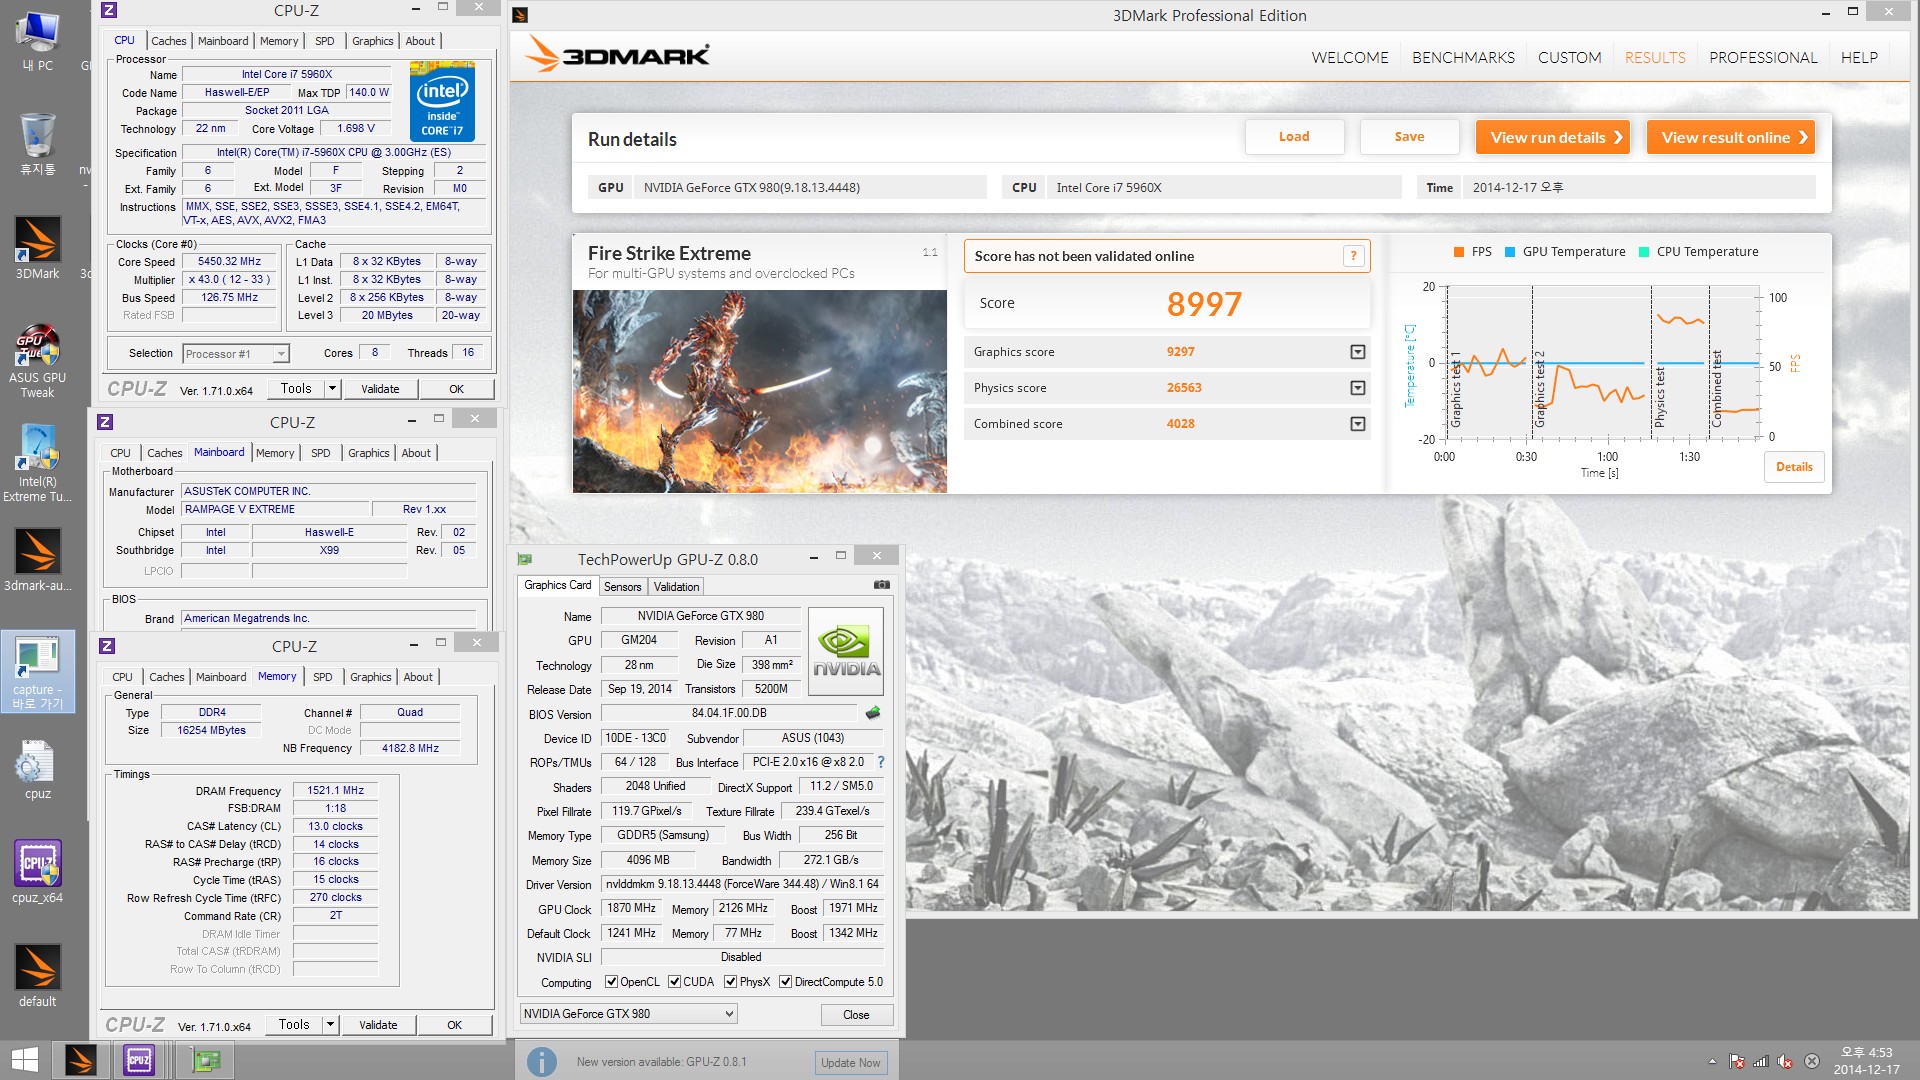
Task: Select the 3DMark desktop shortcut
Action: (38, 248)
